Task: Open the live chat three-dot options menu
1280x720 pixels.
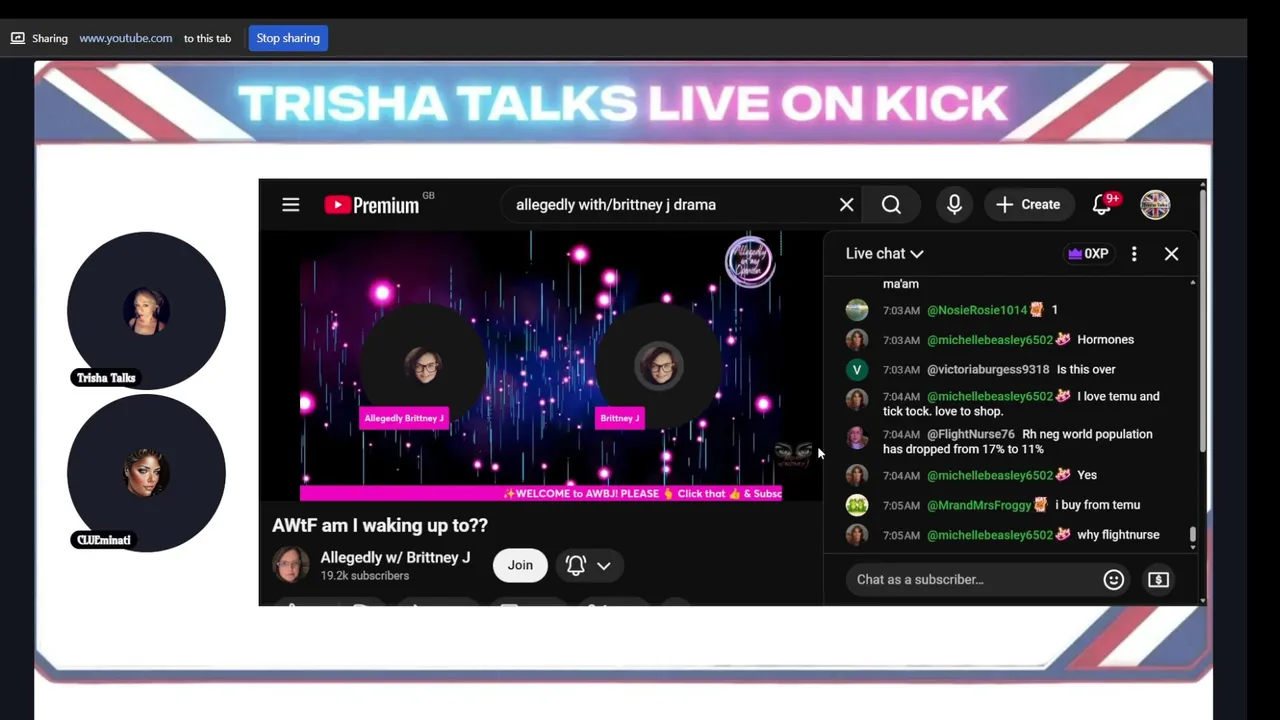Action: pyautogui.click(x=1134, y=254)
